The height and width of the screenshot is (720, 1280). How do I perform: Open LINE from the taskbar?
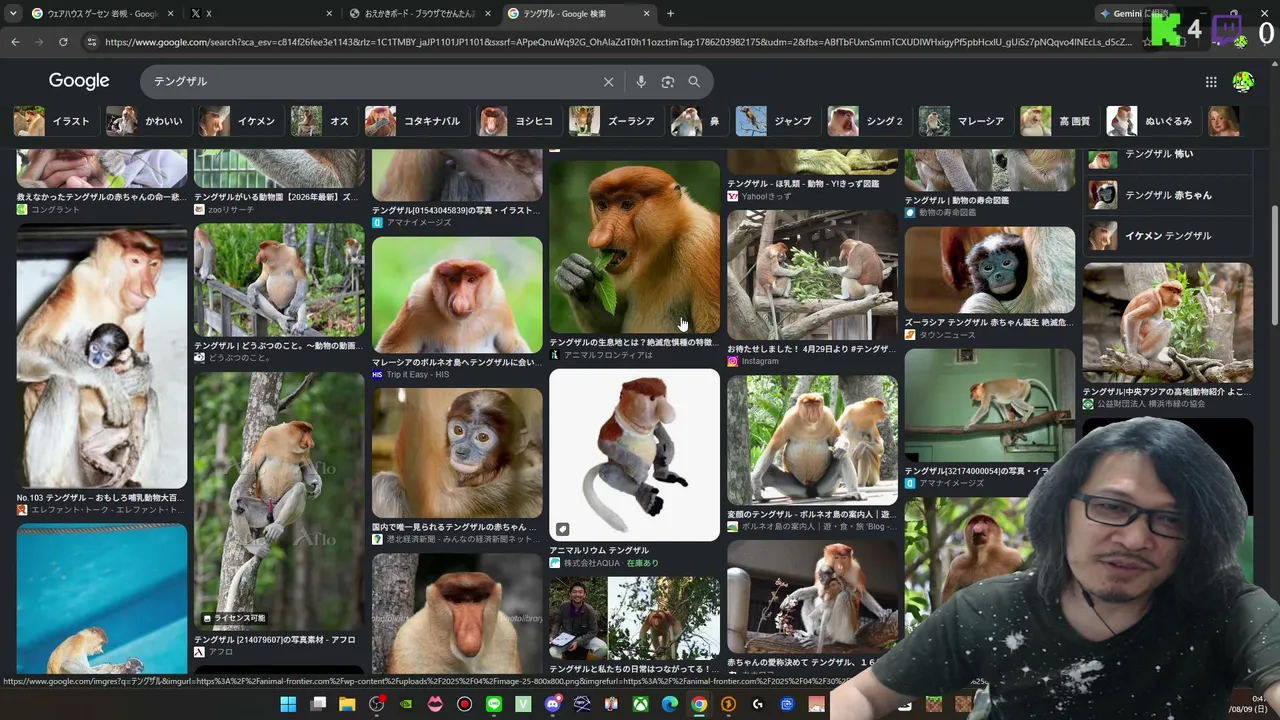[x=494, y=704]
